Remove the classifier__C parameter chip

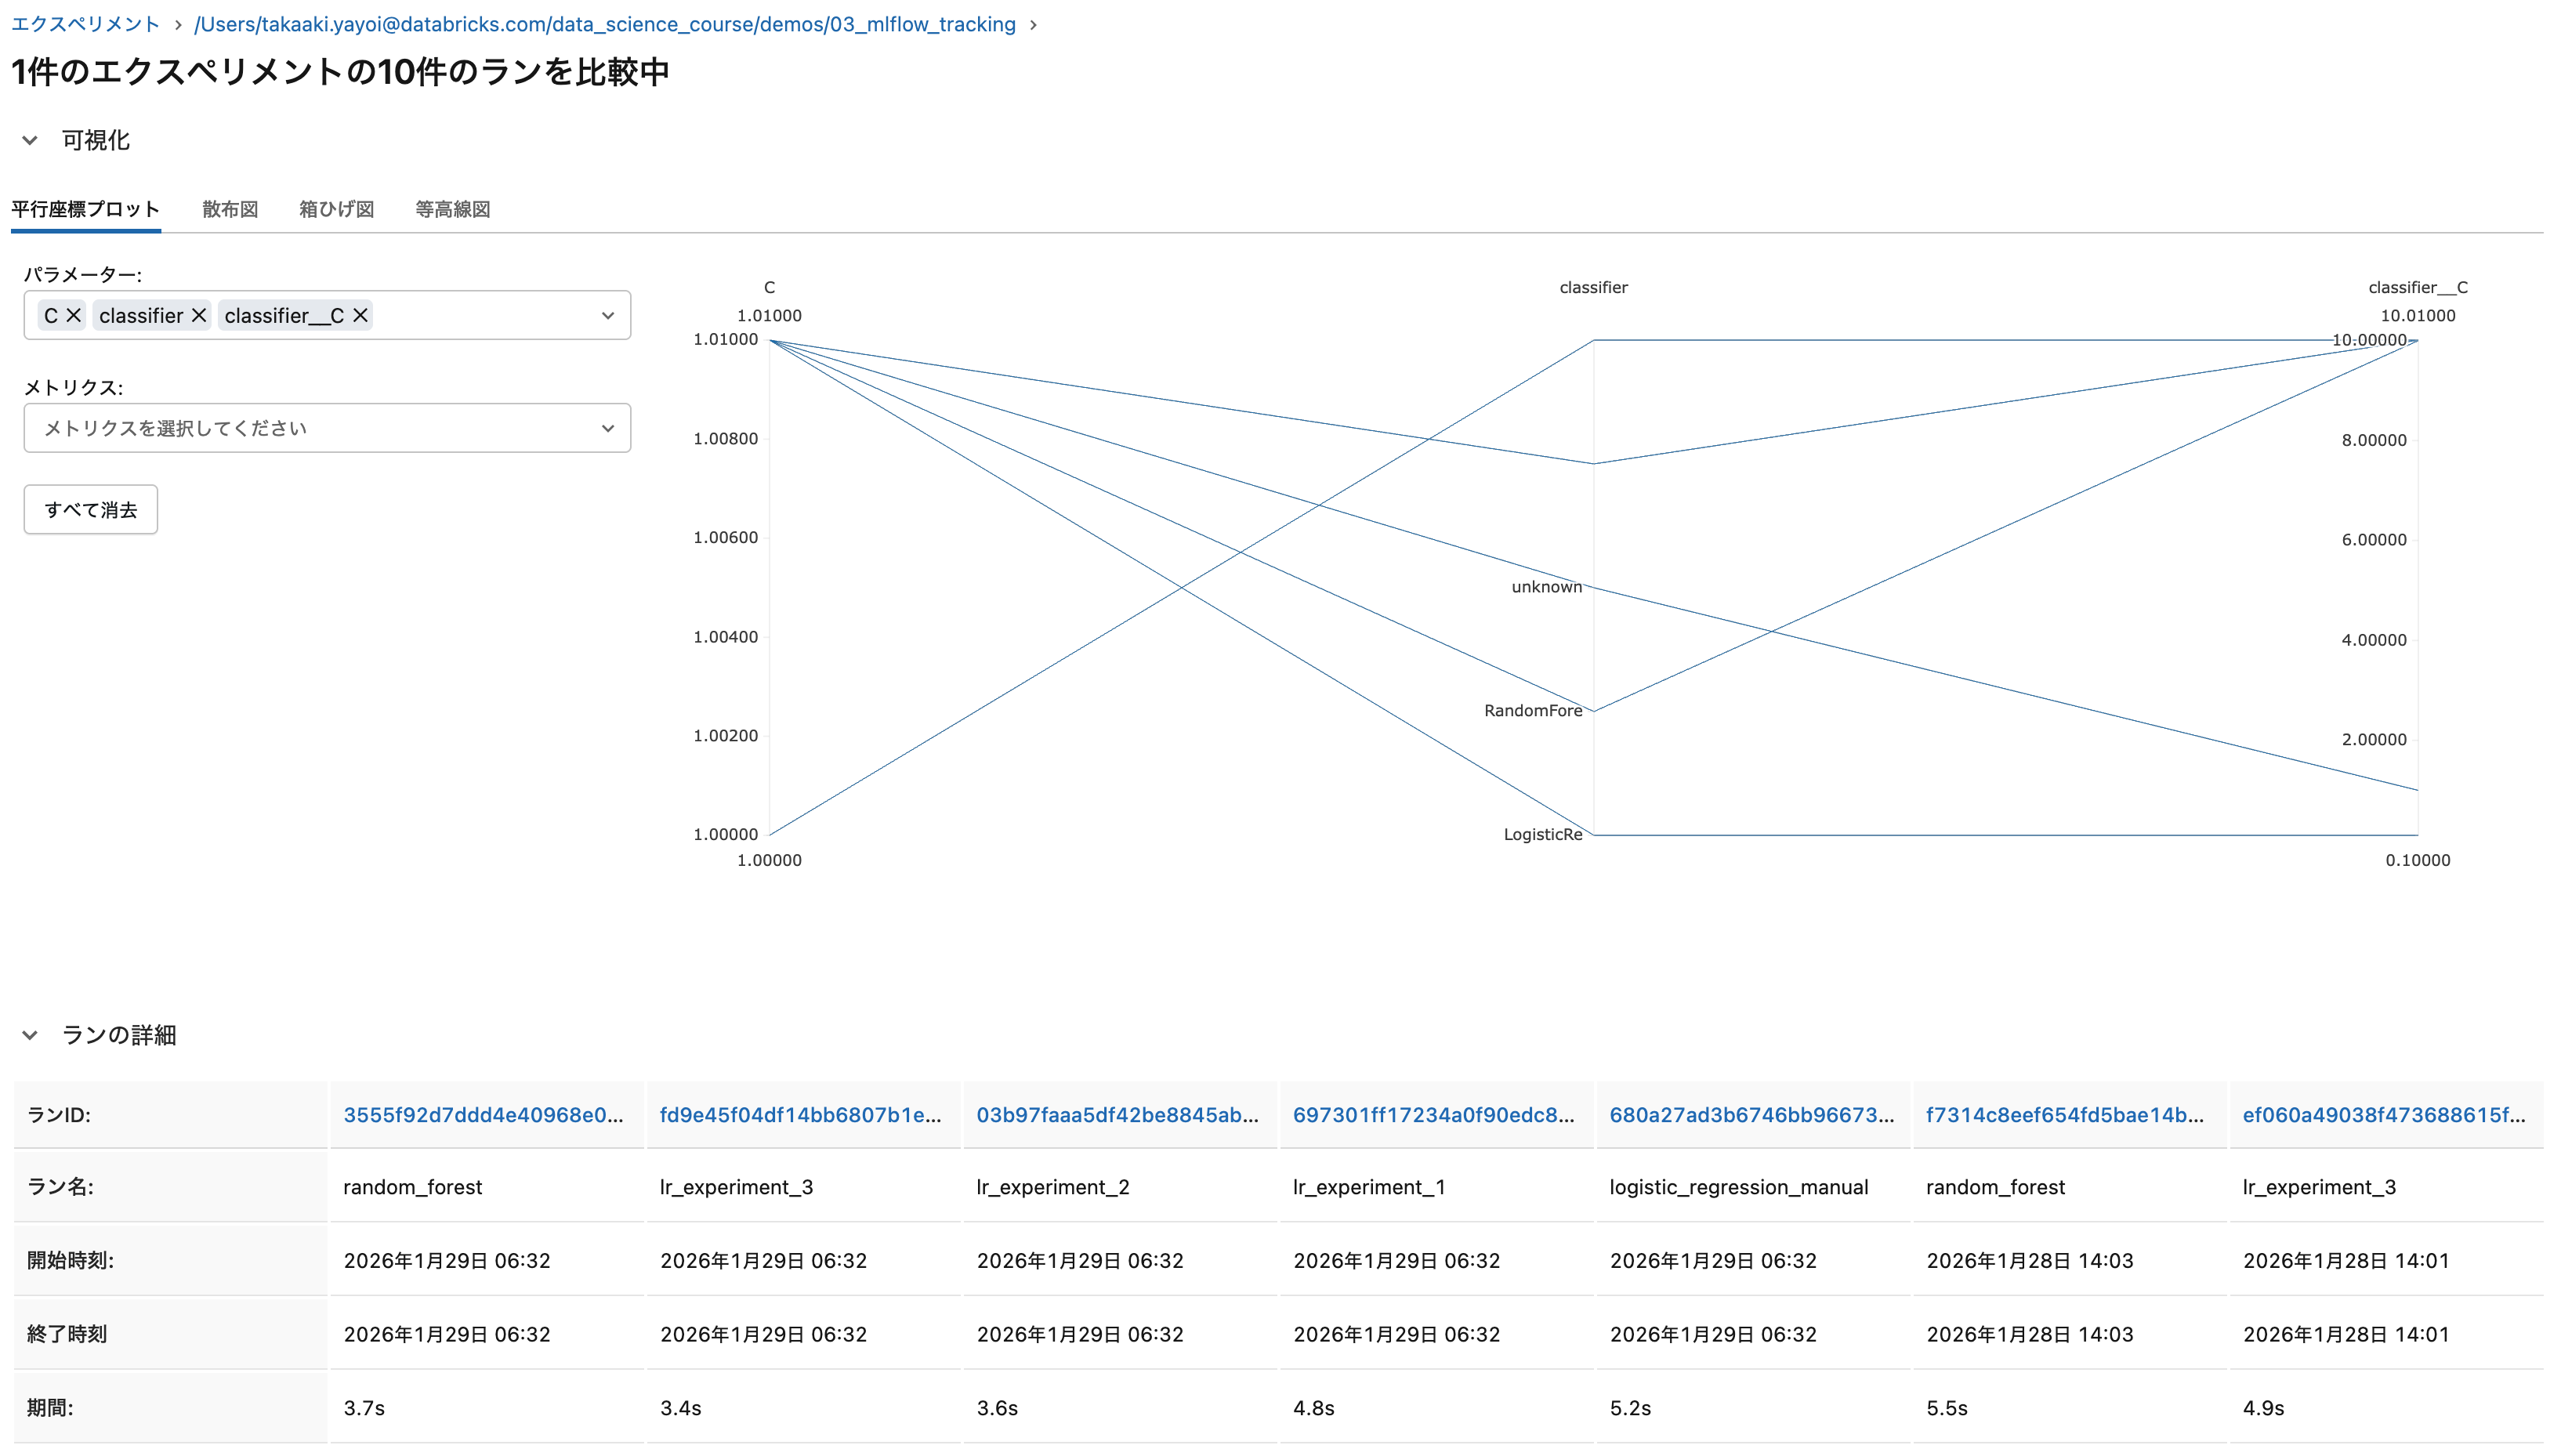359,315
